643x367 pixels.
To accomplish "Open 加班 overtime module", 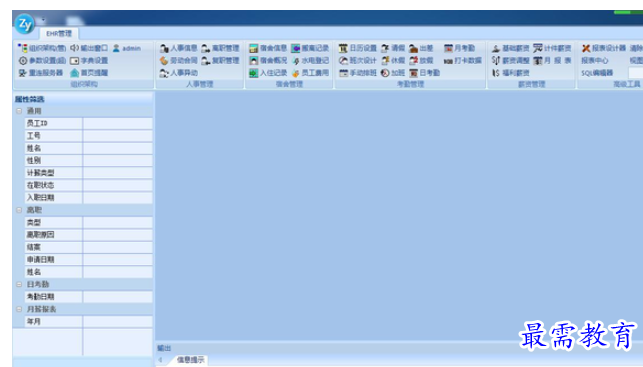I will point(393,73).
